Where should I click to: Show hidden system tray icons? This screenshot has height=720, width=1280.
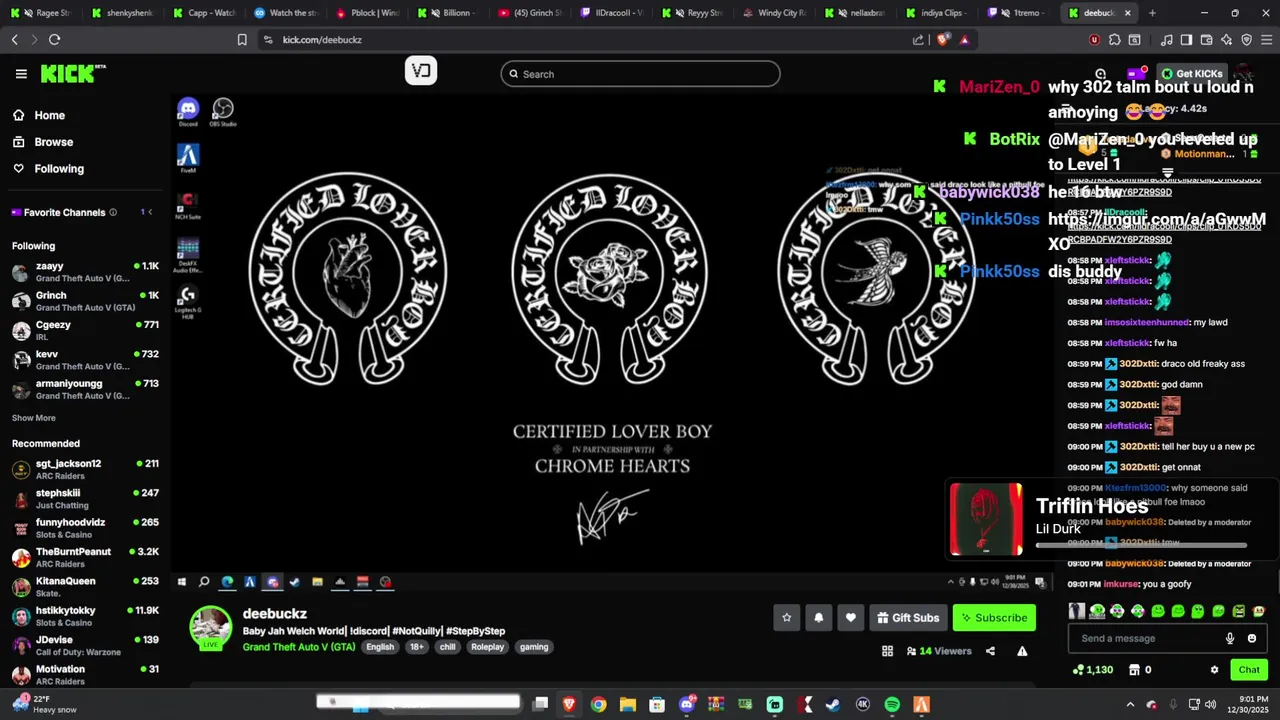point(1130,705)
